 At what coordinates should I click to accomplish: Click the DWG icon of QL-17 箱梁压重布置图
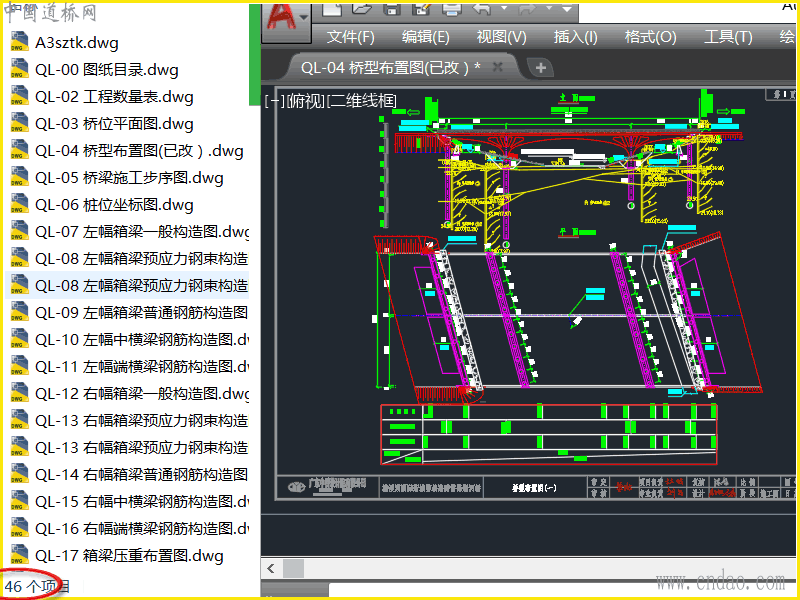click(x=19, y=555)
